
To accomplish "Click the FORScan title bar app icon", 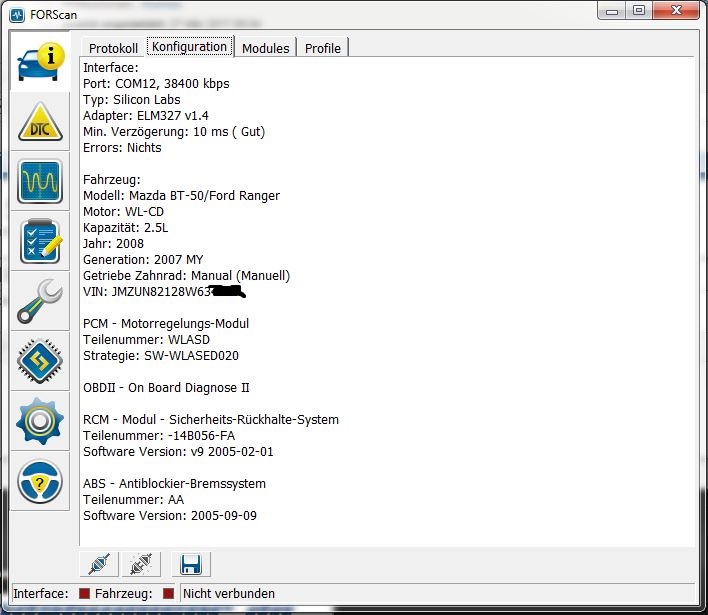I will [17, 15].
